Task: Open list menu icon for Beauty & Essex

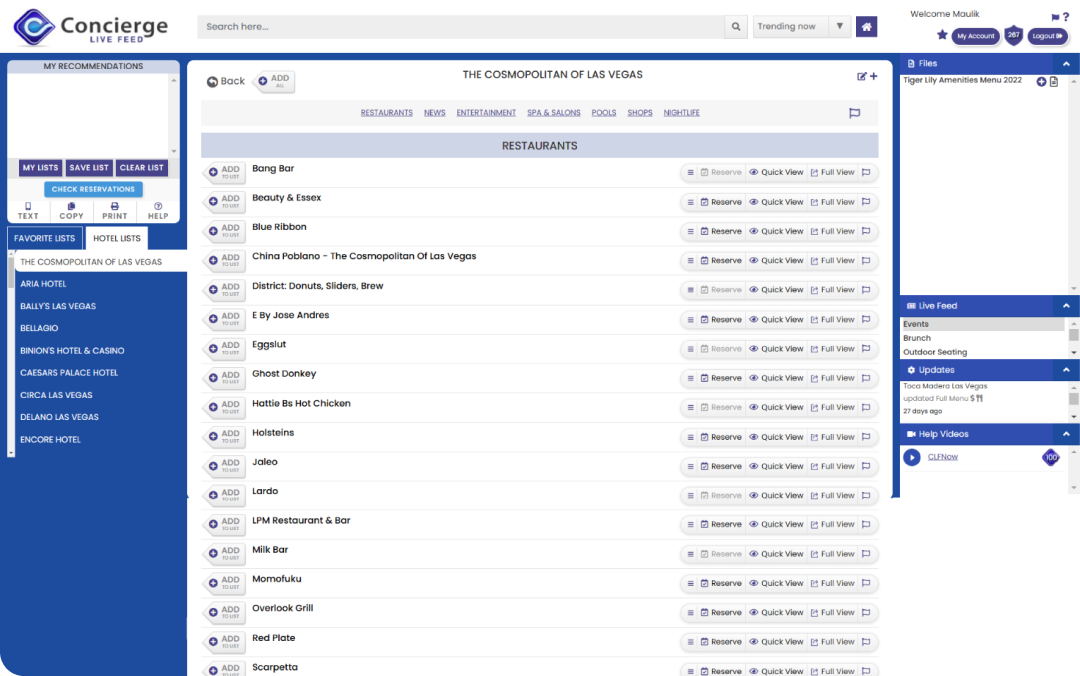Action: click(690, 202)
